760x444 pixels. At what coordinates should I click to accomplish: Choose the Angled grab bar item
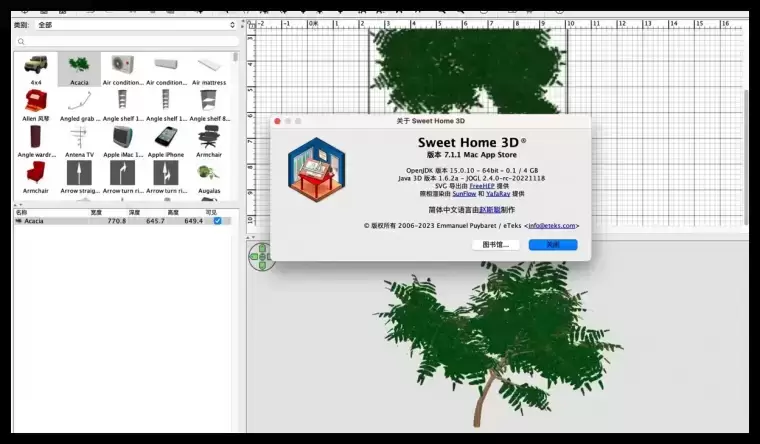point(79,105)
